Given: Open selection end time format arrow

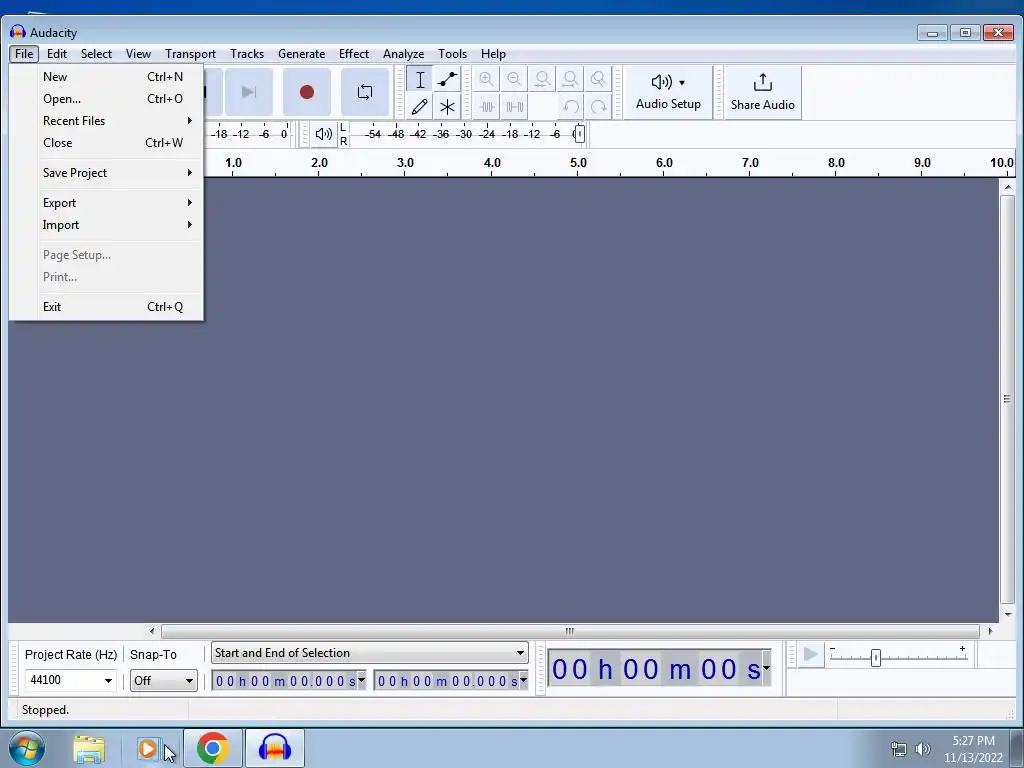Looking at the screenshot, I should [x=523, y=680].
